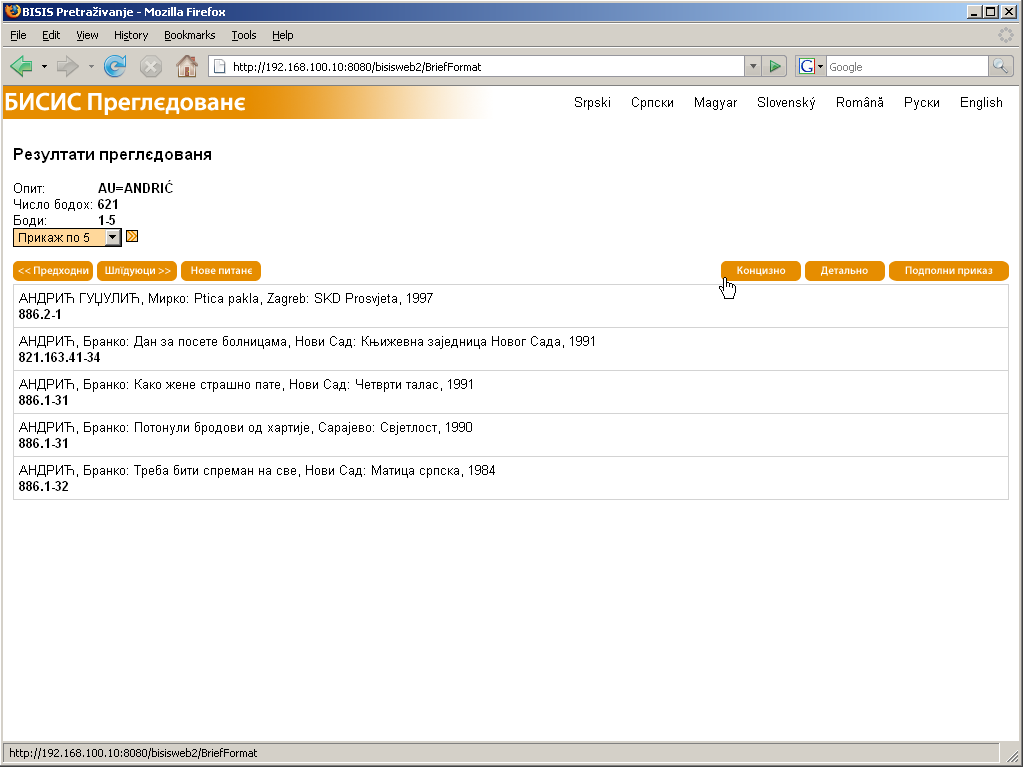Go to the Home page icon
1023x767 pixels.
(x=187, y=66)
